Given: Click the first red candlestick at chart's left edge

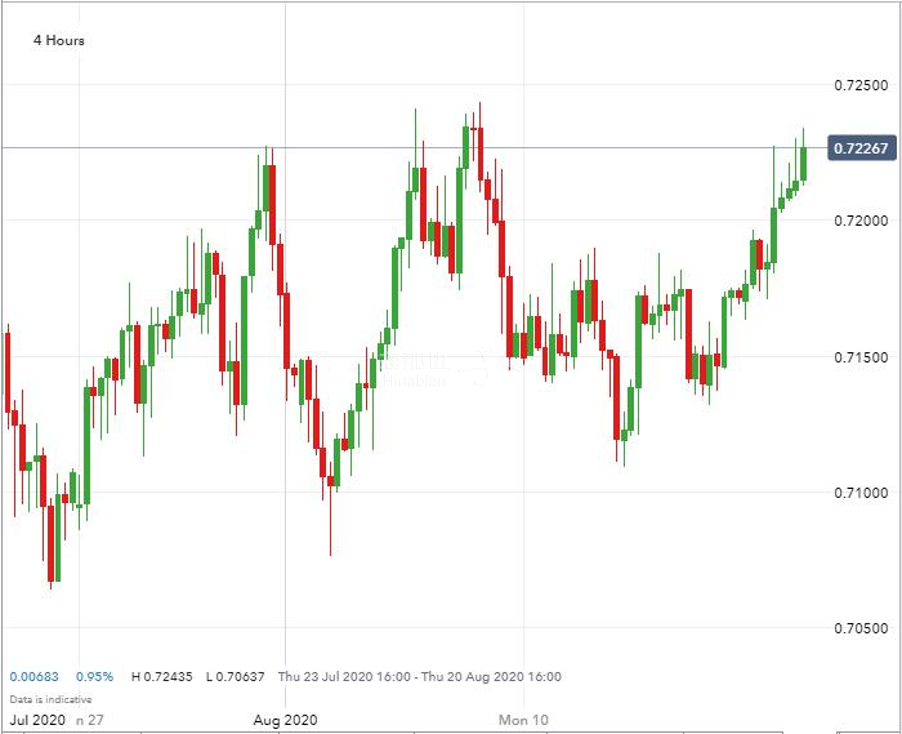Looking at the screenshot, I should tap(7, 370).
